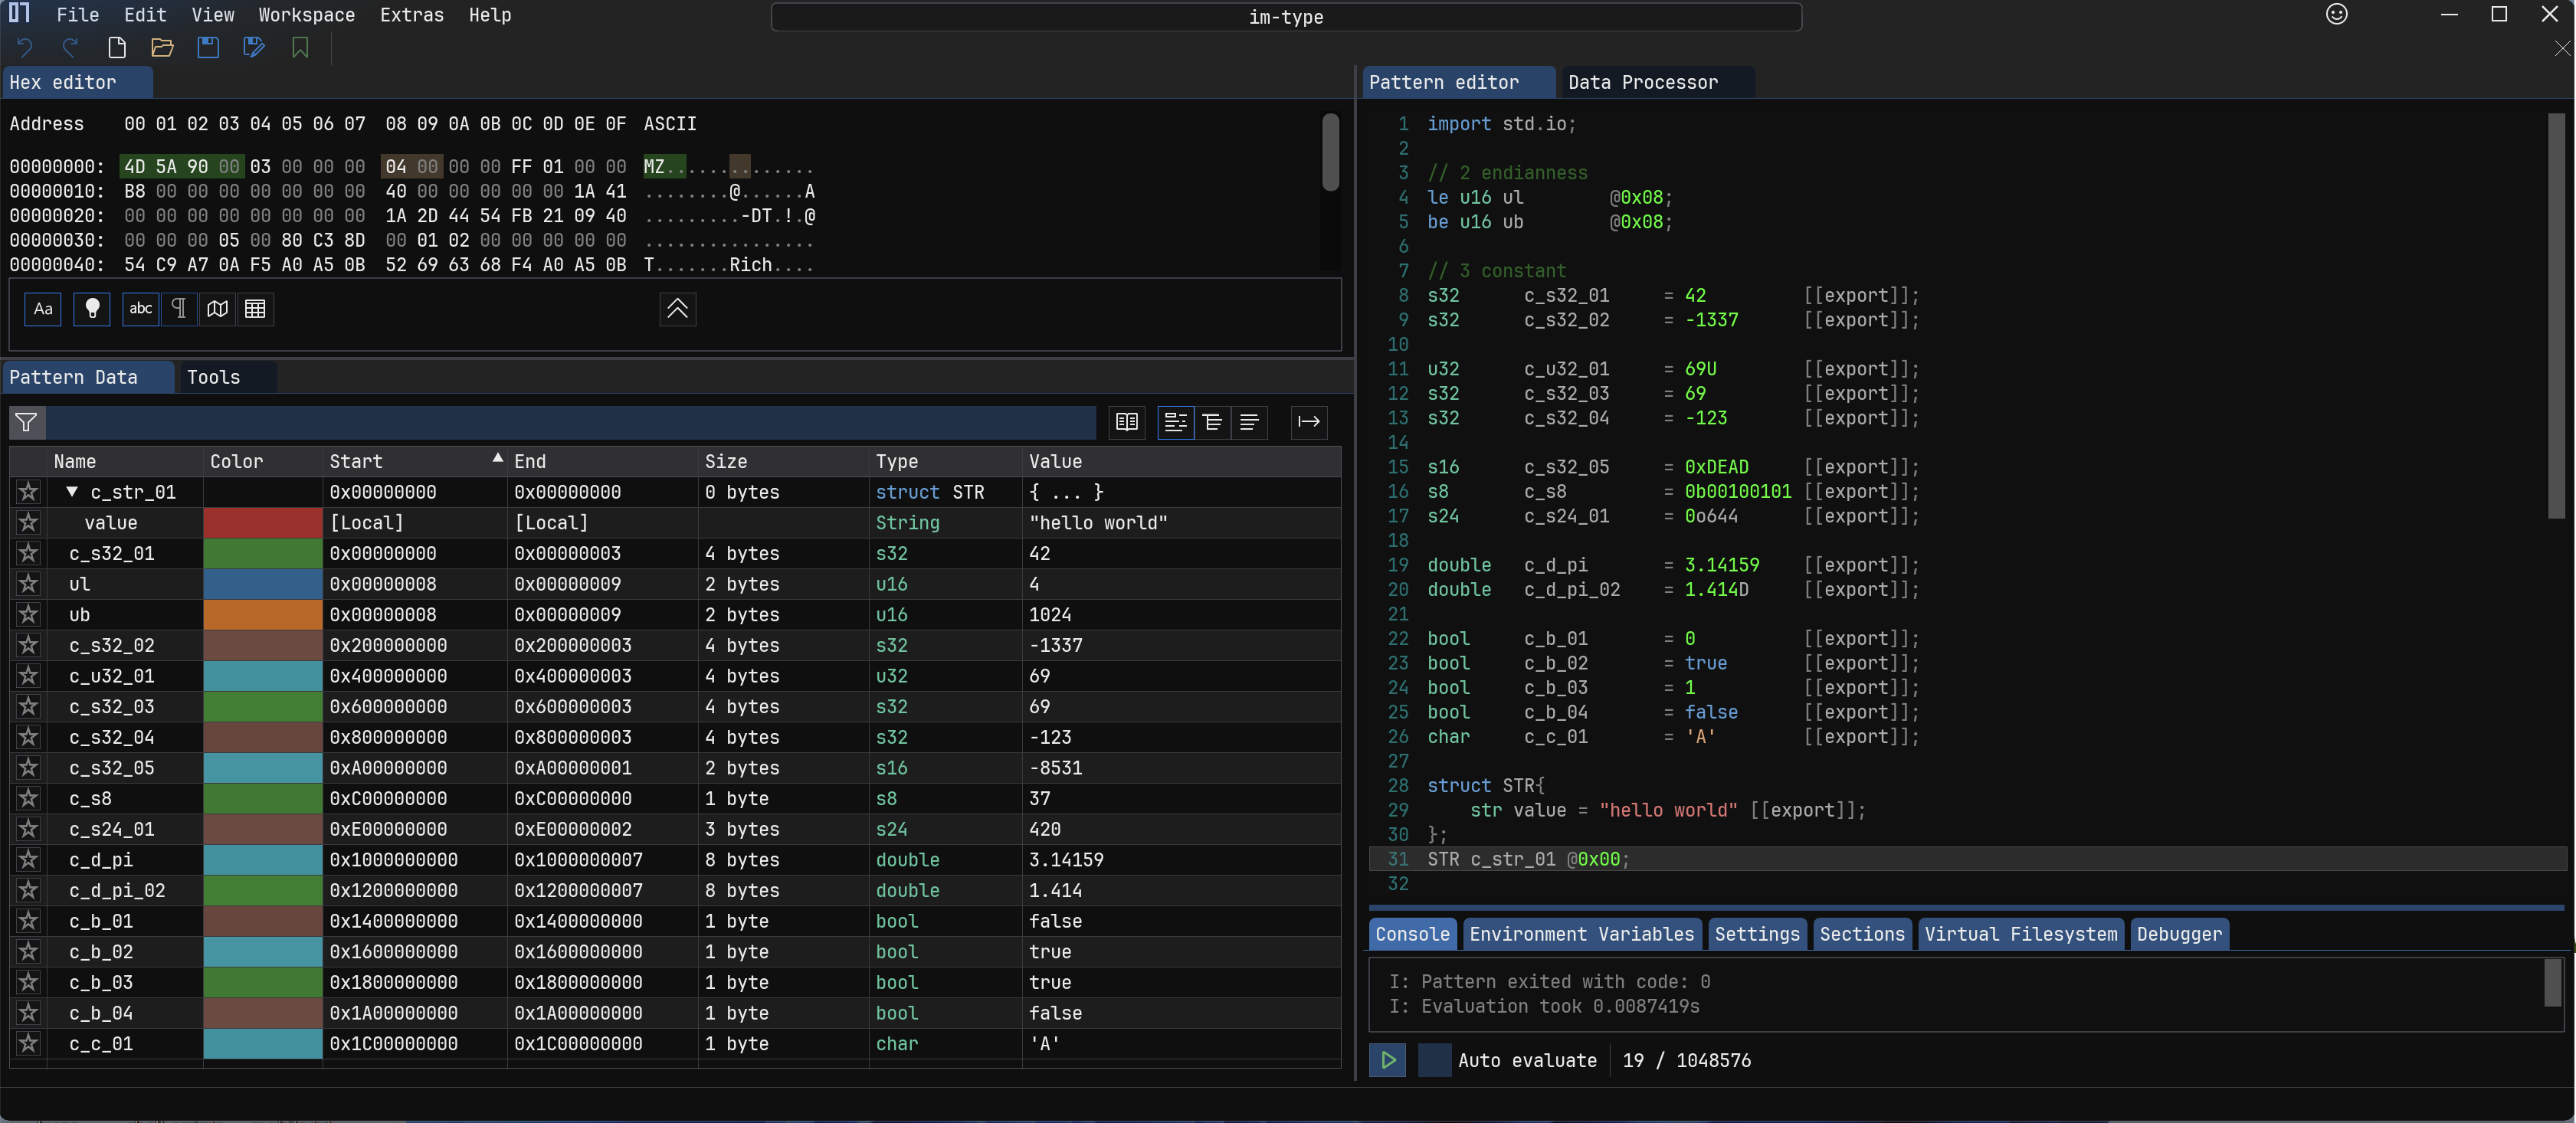Click the filter funnel icon

click(27, 422)
